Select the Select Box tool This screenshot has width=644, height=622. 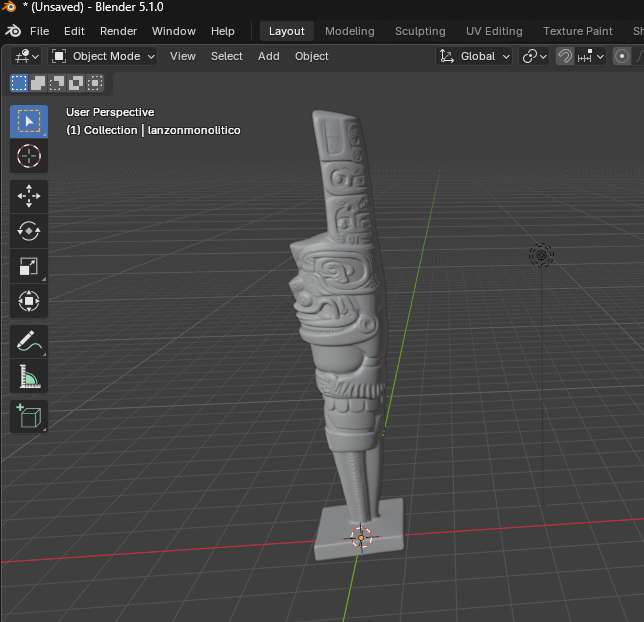29,121
